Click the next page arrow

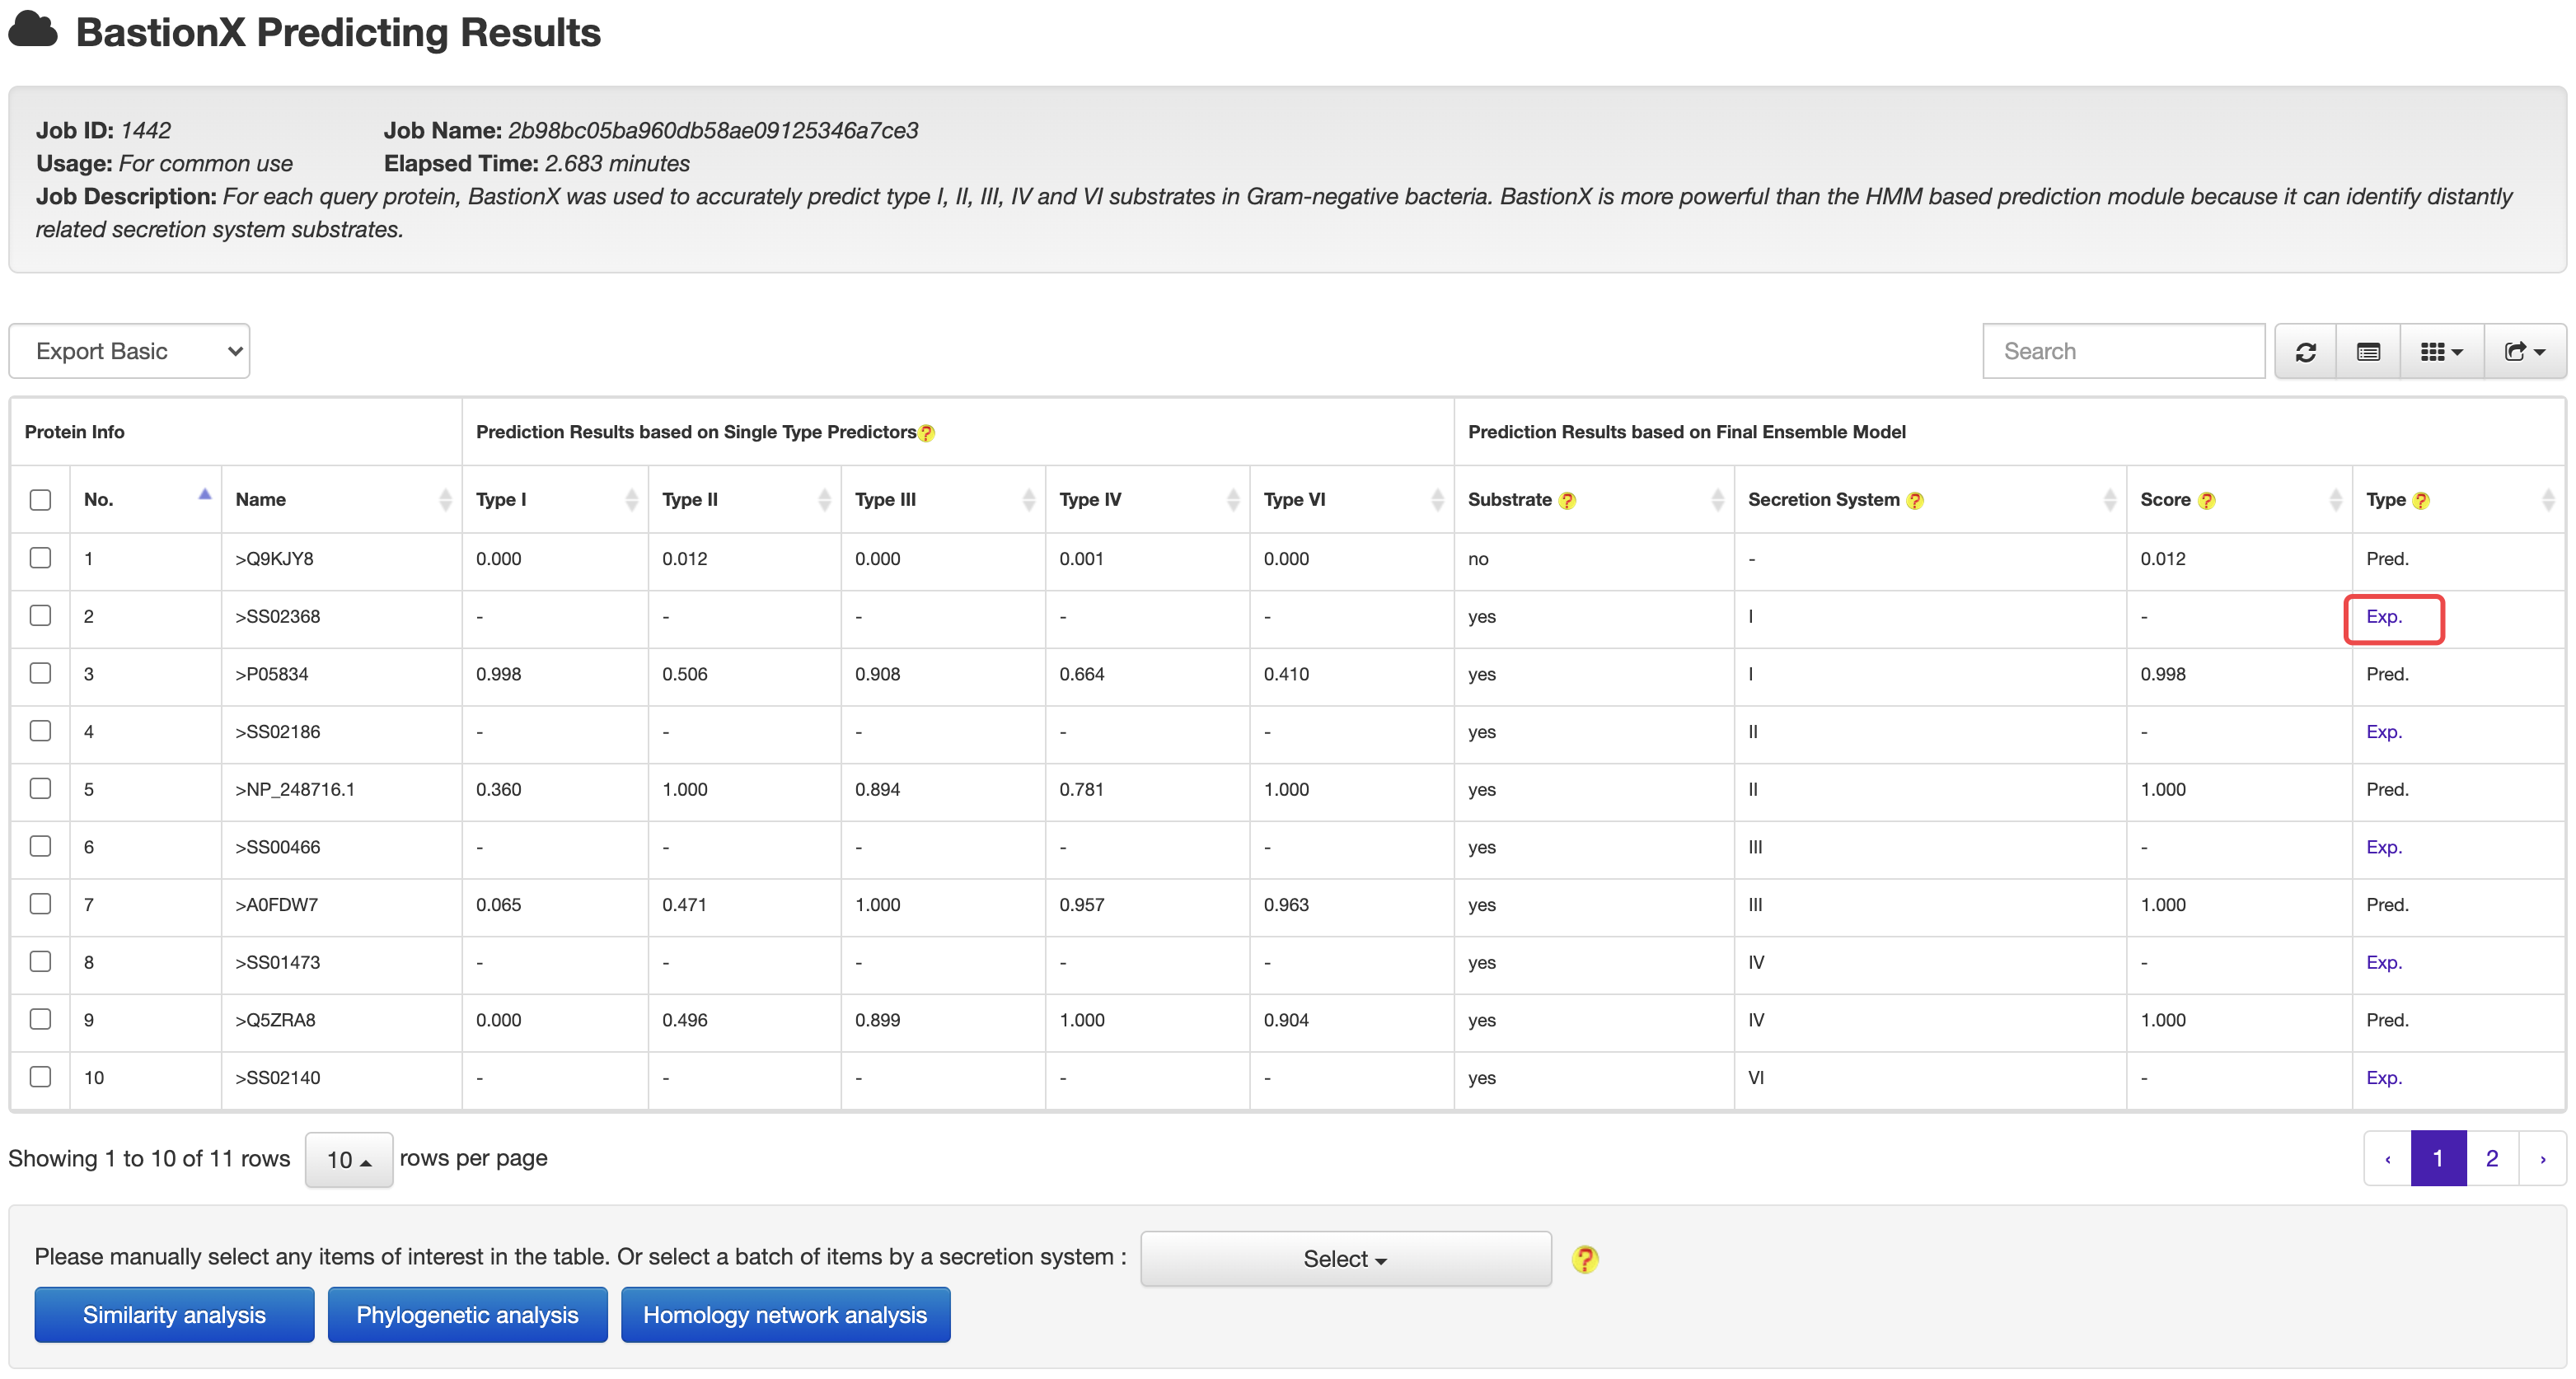[2542, 1158]
